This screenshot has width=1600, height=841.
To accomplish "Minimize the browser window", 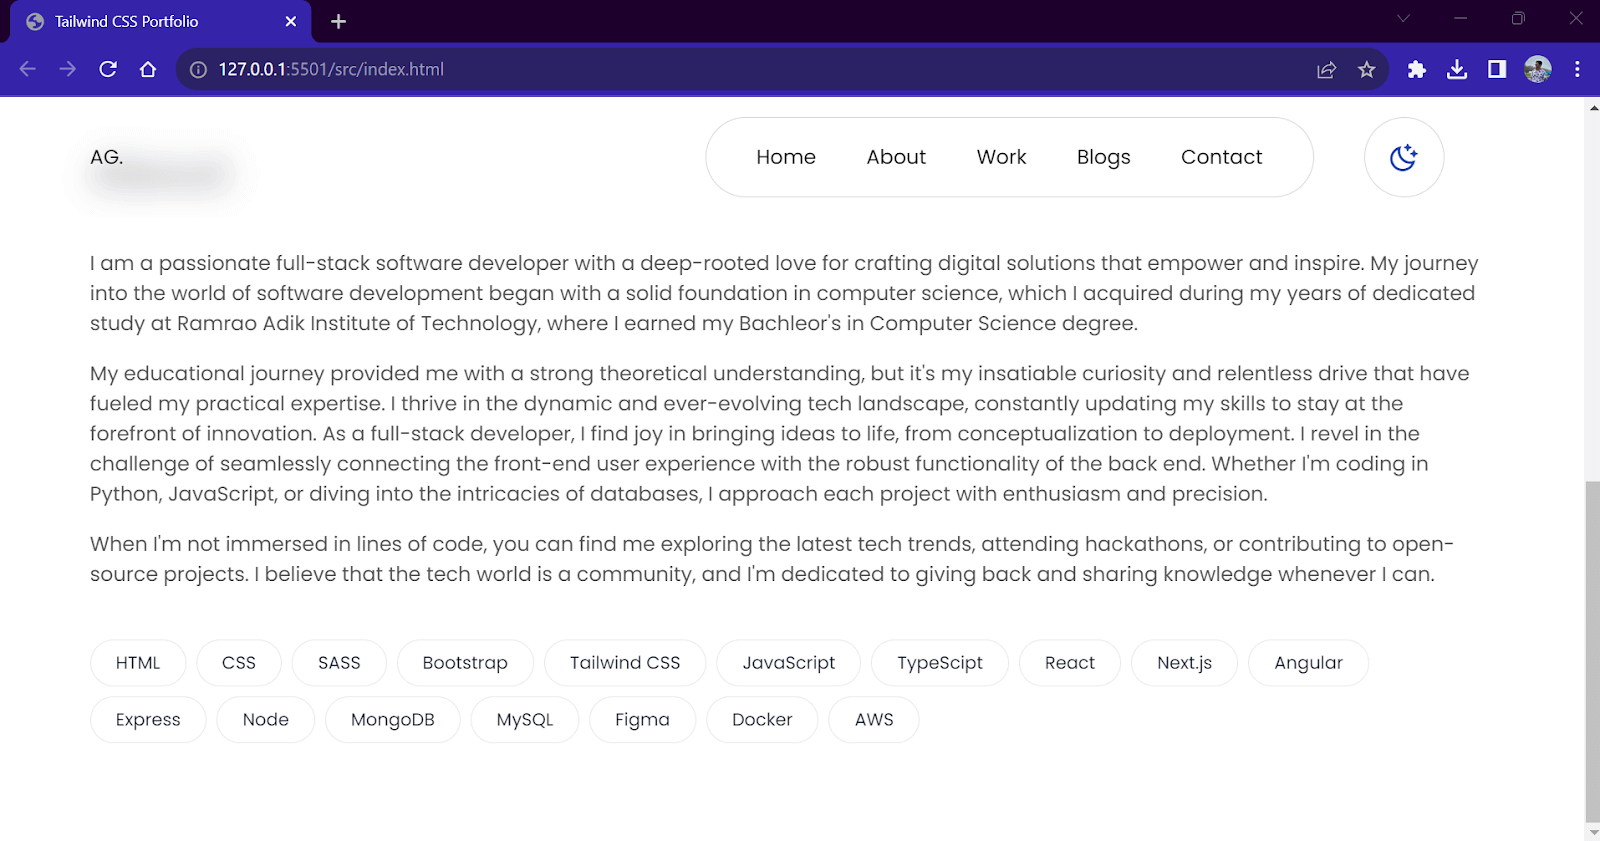I will point(1460,18).
